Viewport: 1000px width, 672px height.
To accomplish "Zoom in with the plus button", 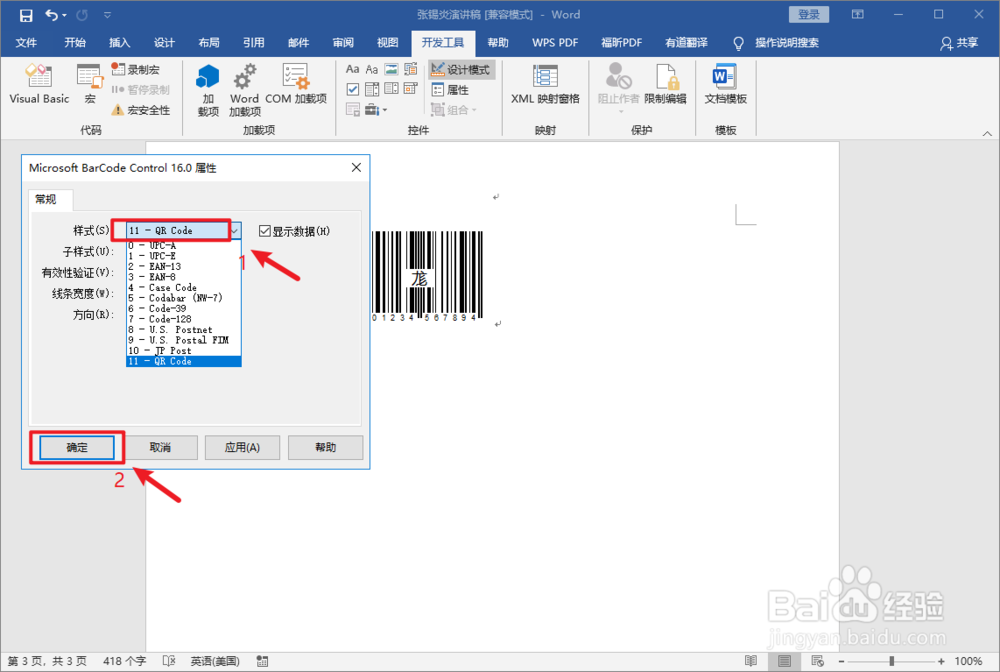I will point(941,661).
